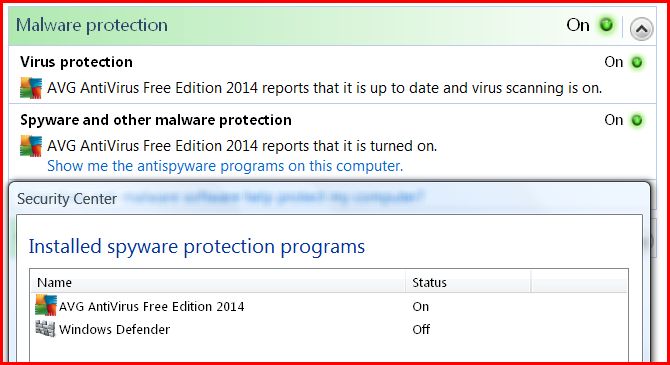Open Show me the antispyware programs link
670x365 pixels.
click(x=225, y=166)
